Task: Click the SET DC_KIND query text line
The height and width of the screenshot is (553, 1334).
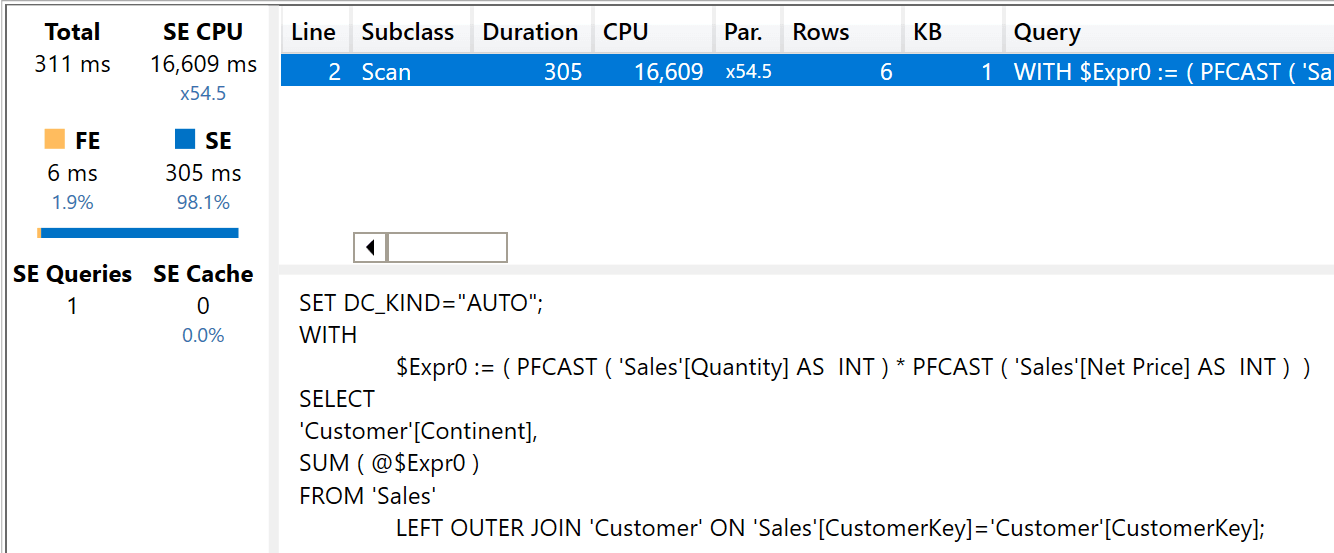Action: click(x=421, y=303)
